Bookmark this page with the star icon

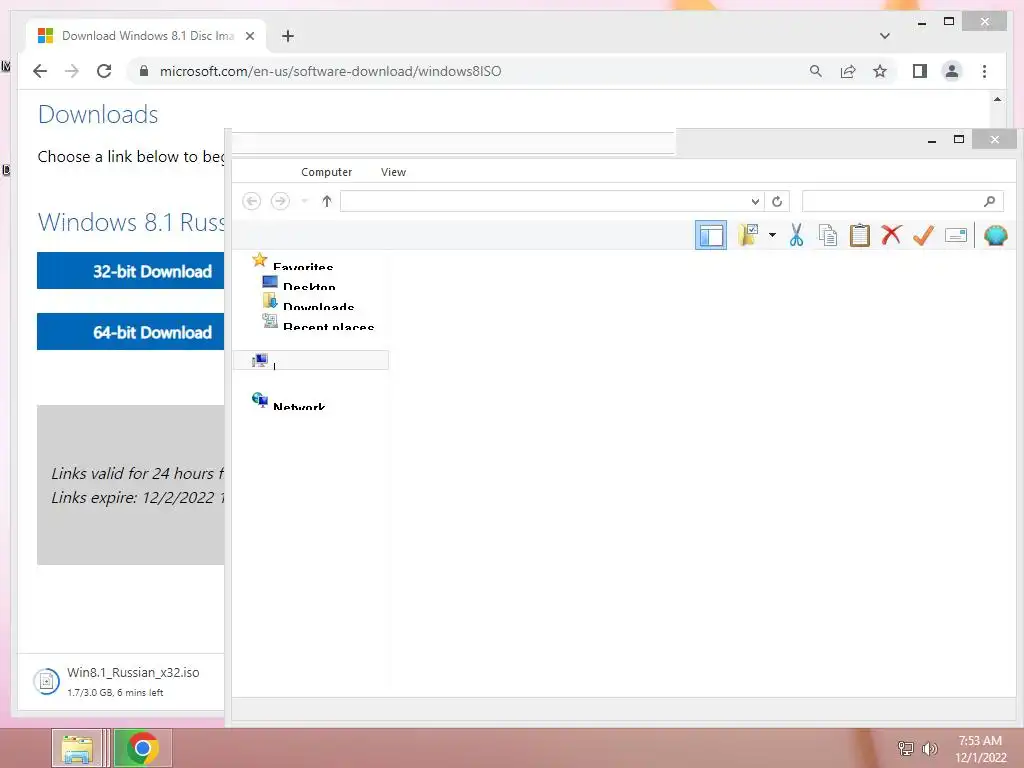[x=880, y=71]
